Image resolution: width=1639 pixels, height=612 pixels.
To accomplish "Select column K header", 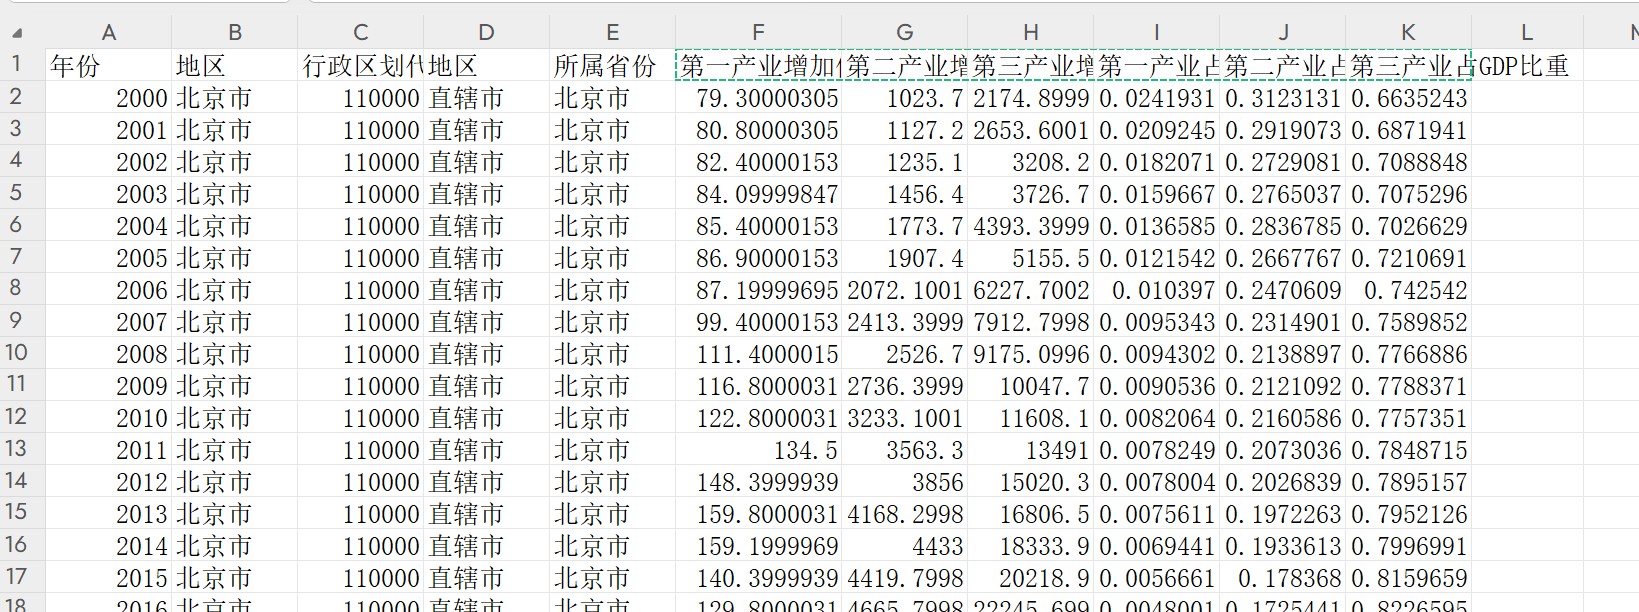I will (x=1409, y=33).
